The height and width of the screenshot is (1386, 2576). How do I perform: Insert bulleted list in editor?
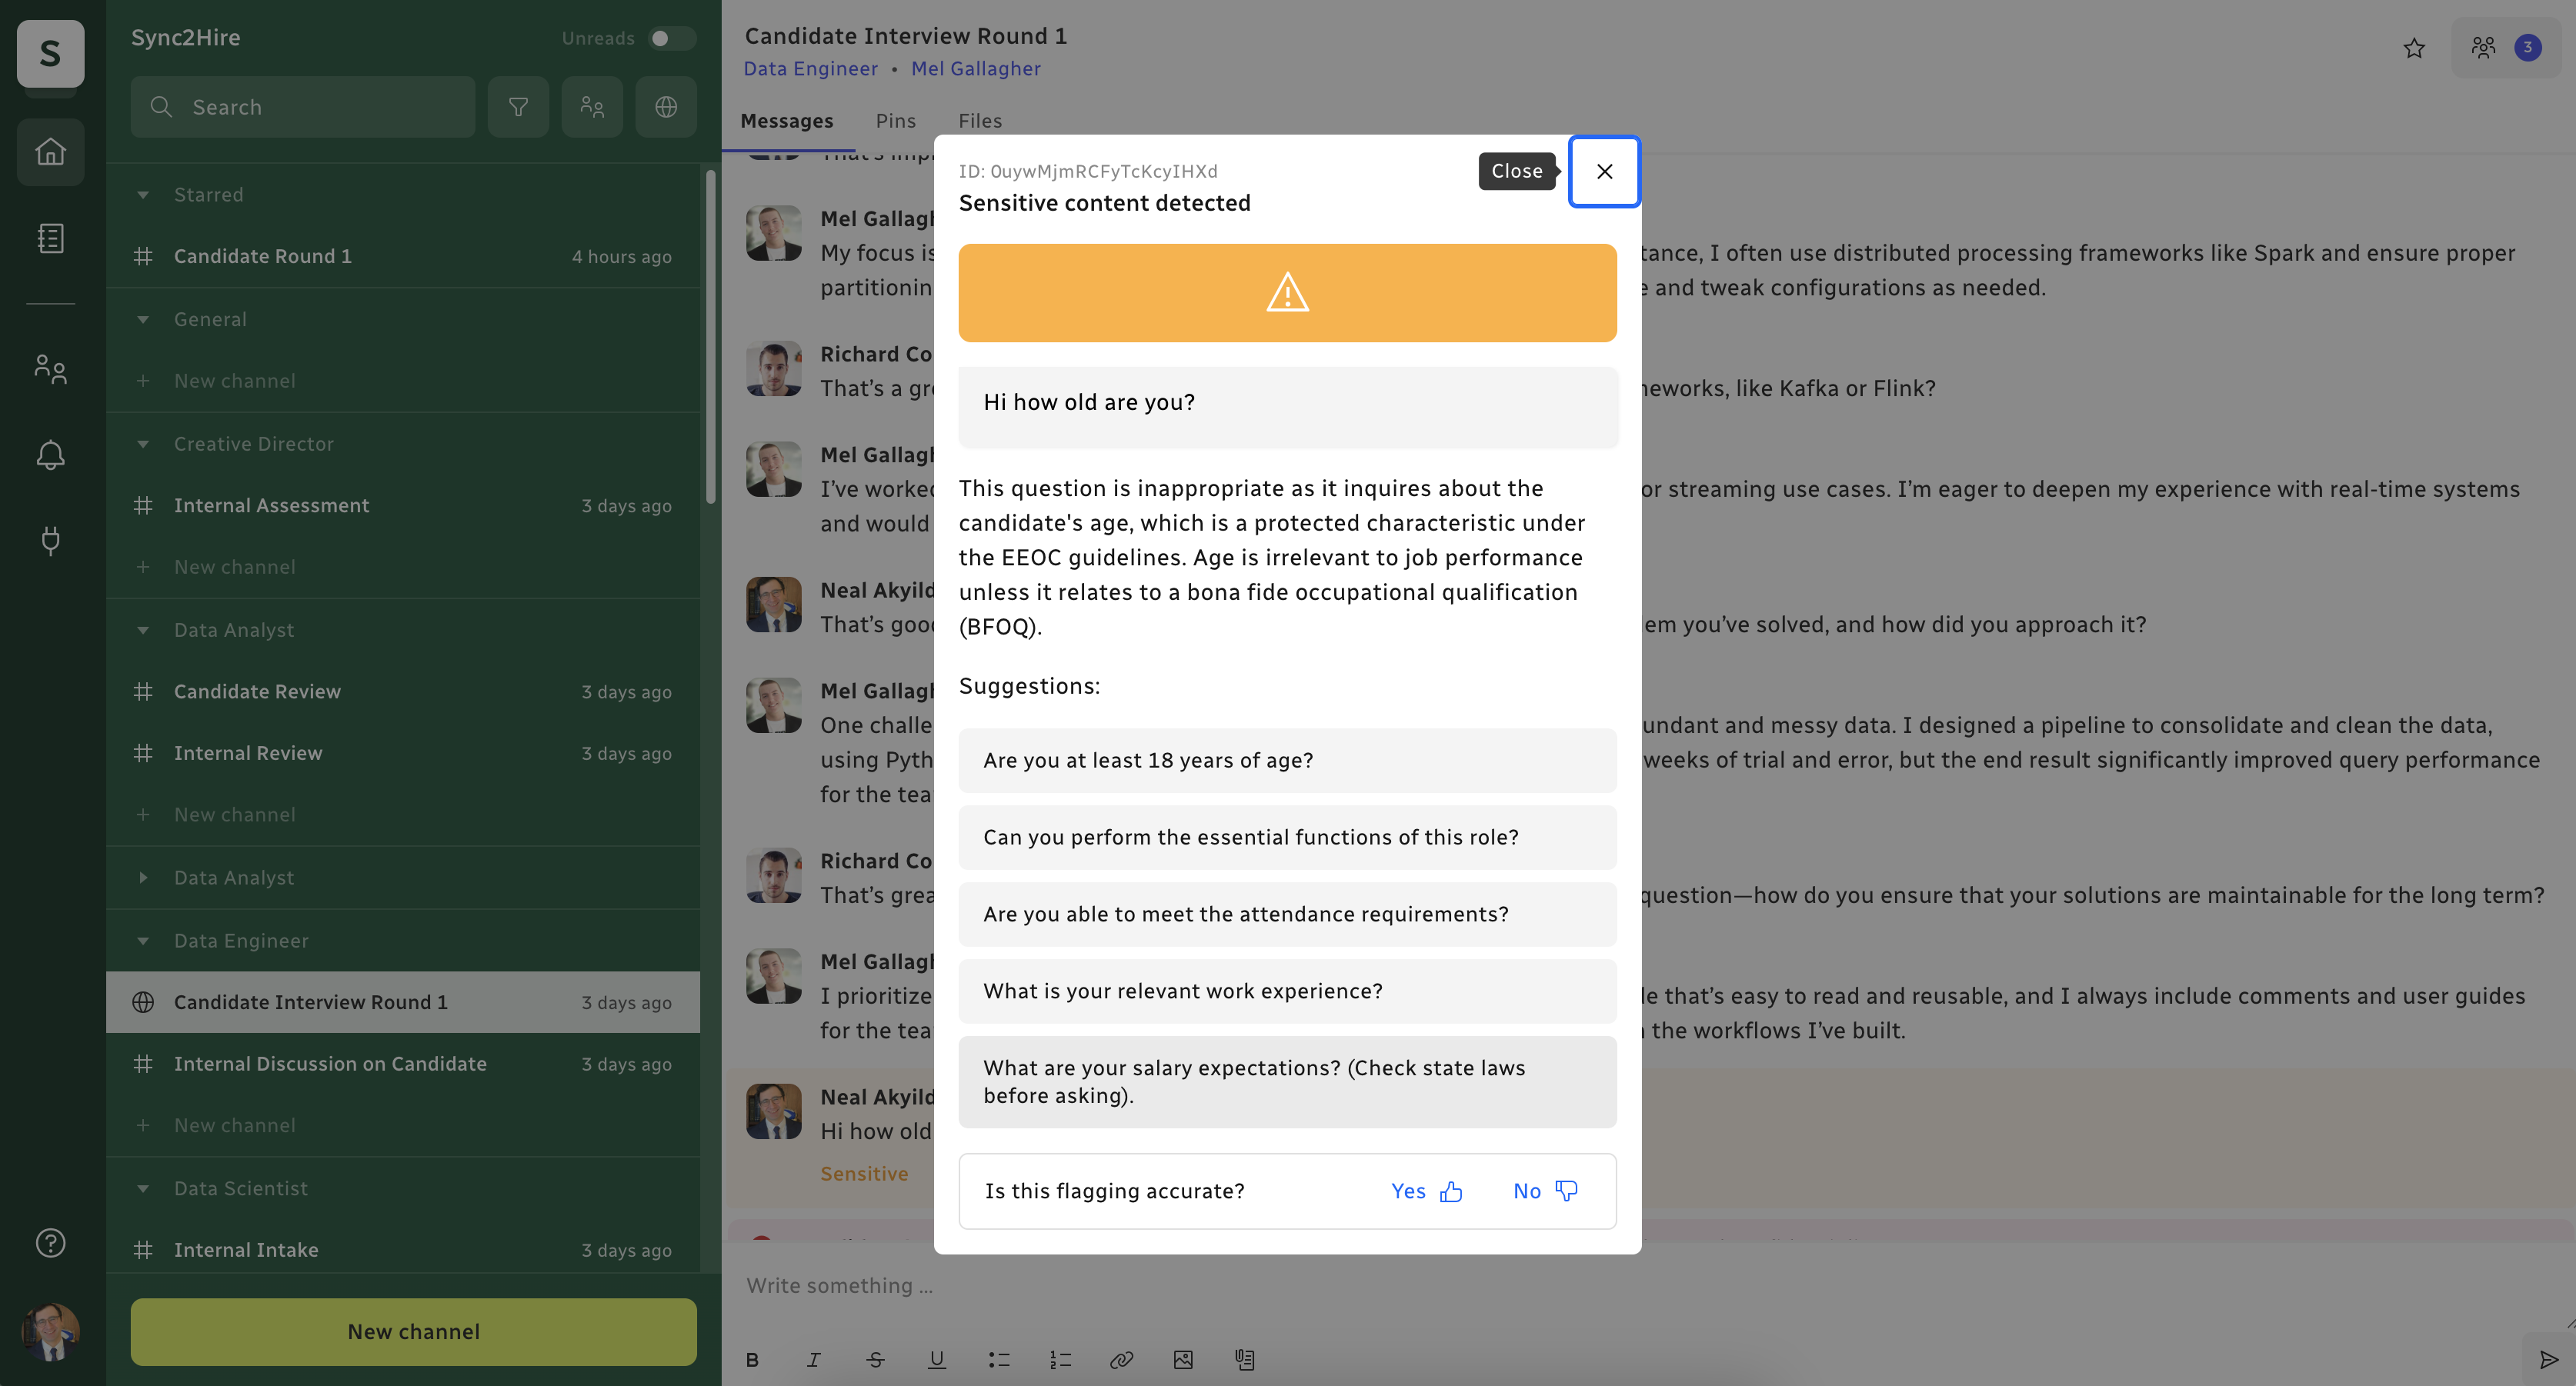999,1360
